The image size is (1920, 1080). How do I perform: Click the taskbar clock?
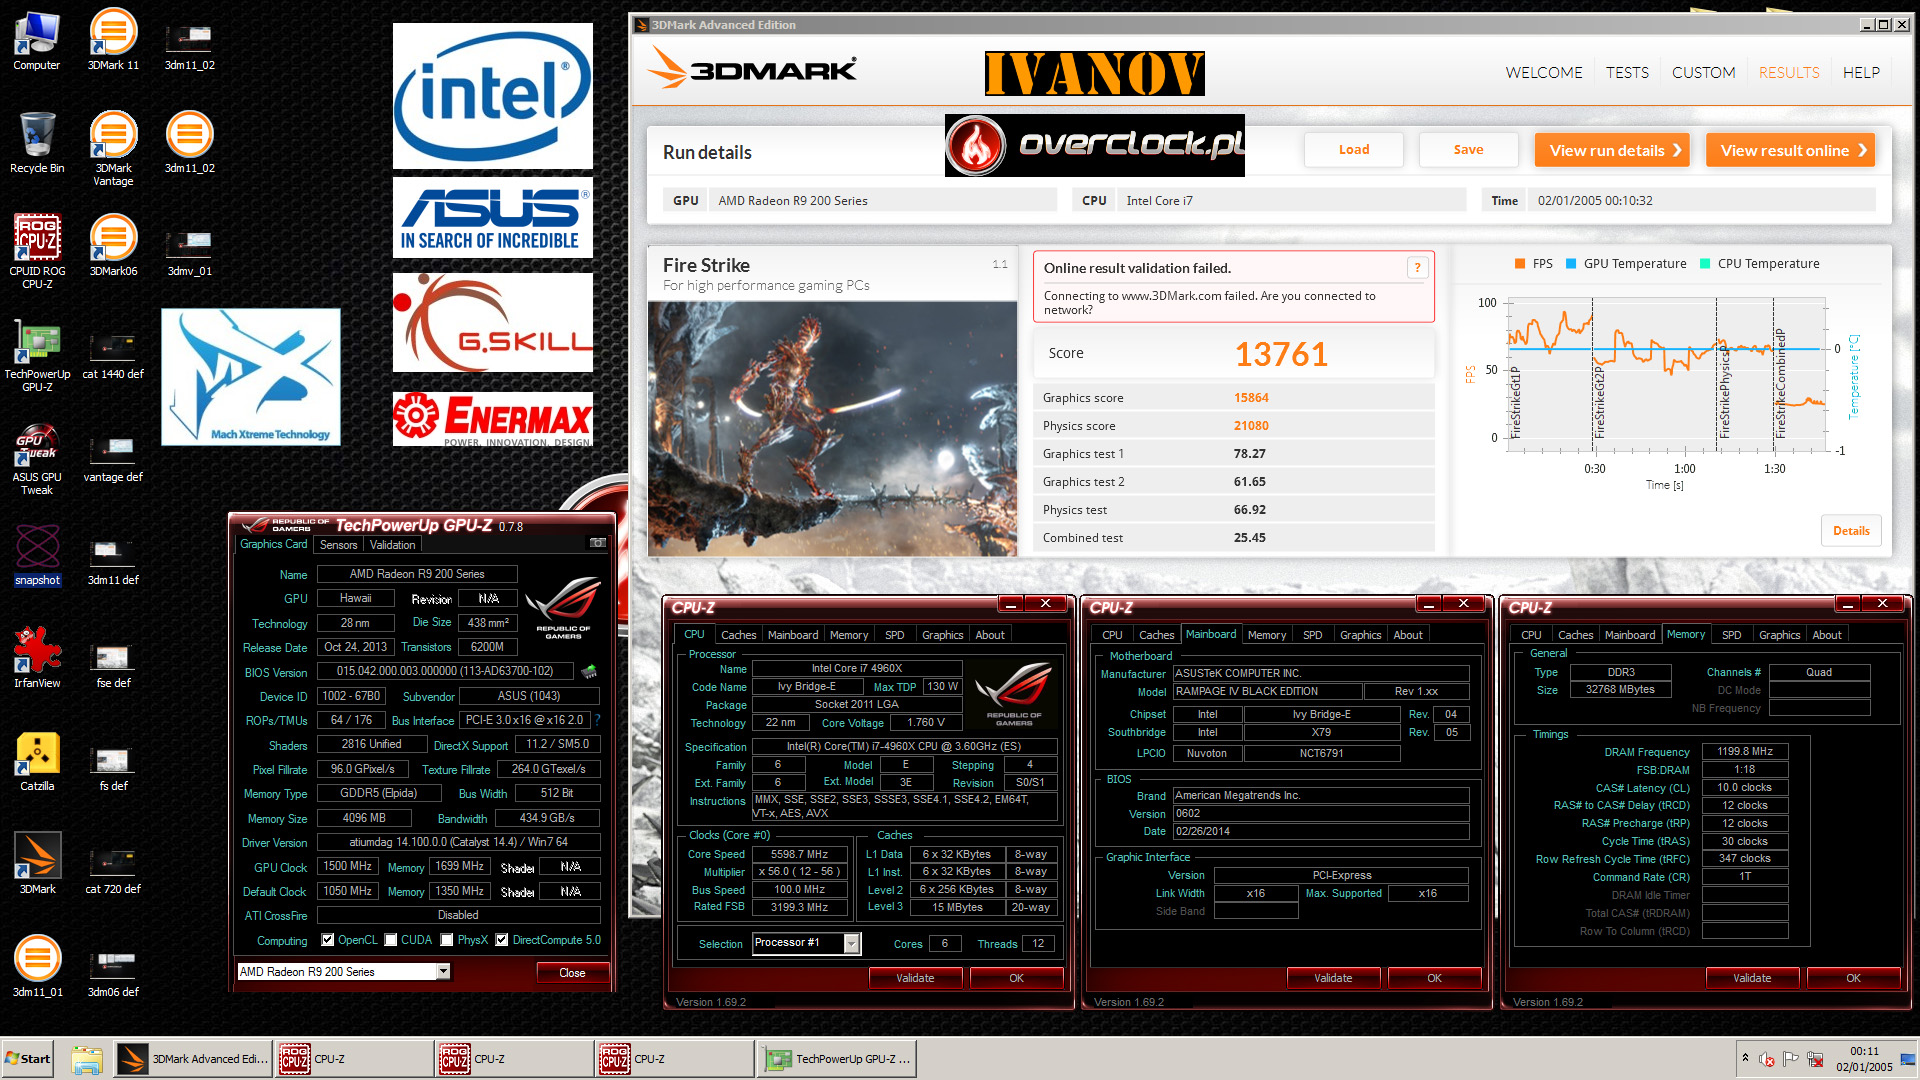click(x=1864, y=1059)
